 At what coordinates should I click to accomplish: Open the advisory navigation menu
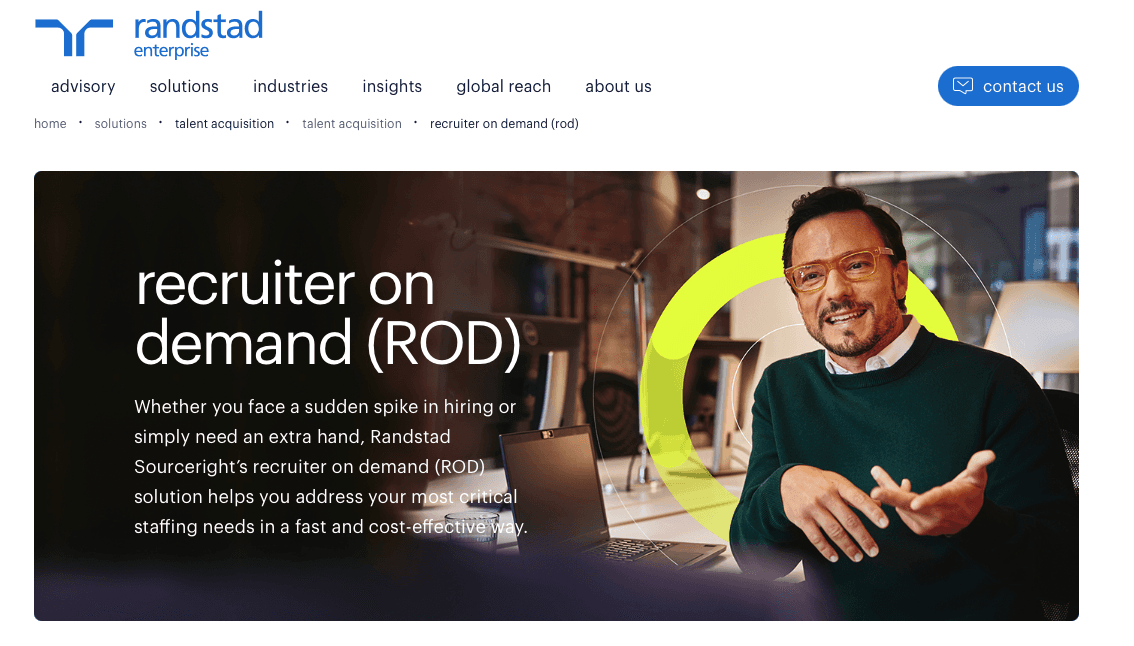[x=83, y=87]
